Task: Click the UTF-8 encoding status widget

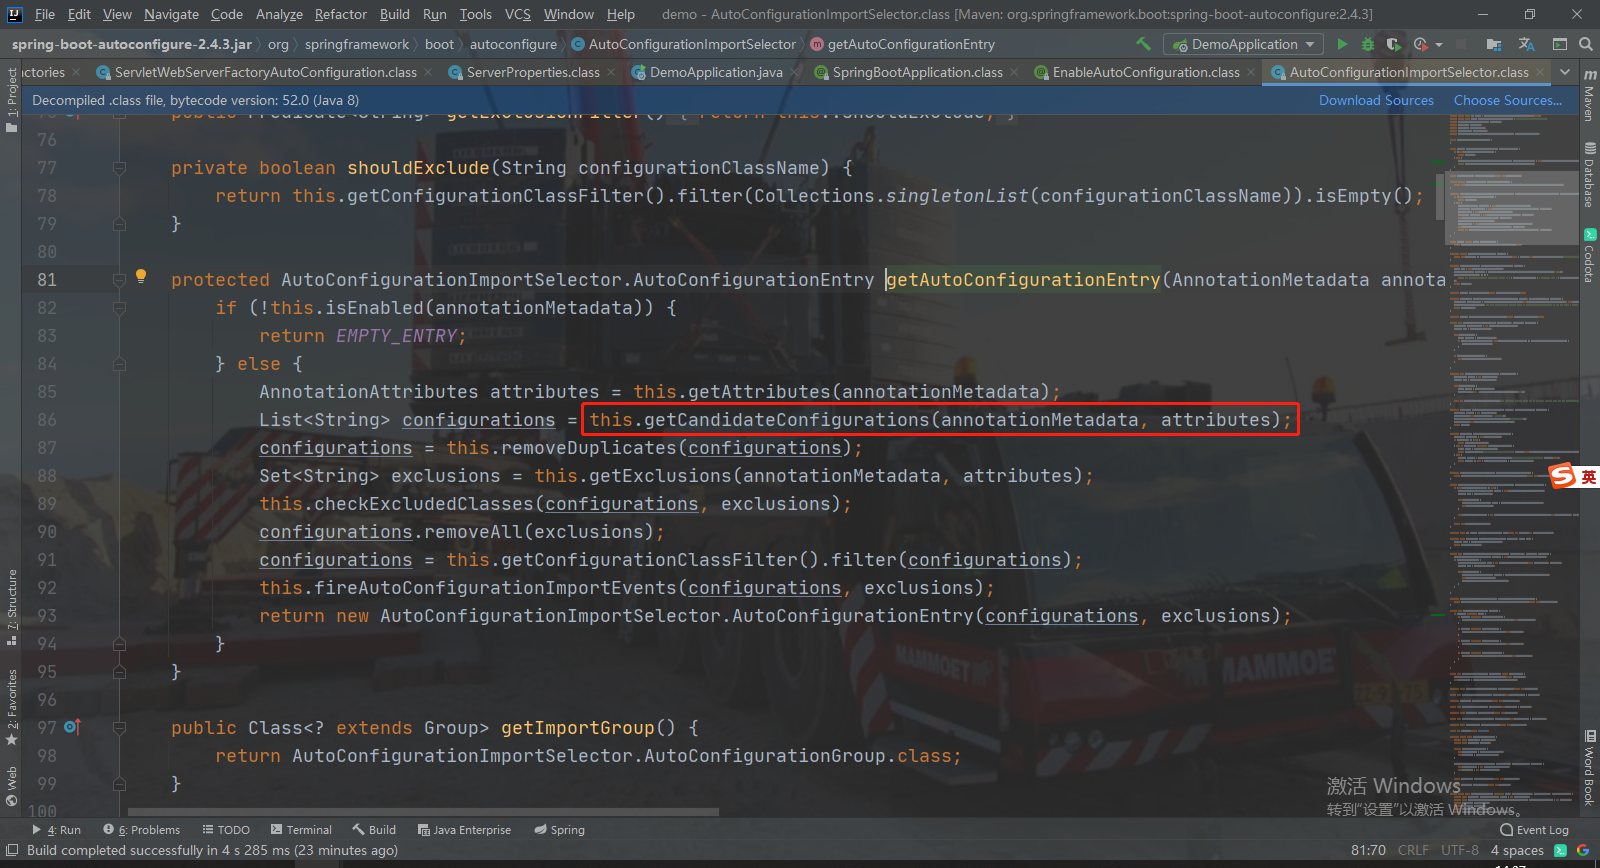Action: (x=1460, y=850)
